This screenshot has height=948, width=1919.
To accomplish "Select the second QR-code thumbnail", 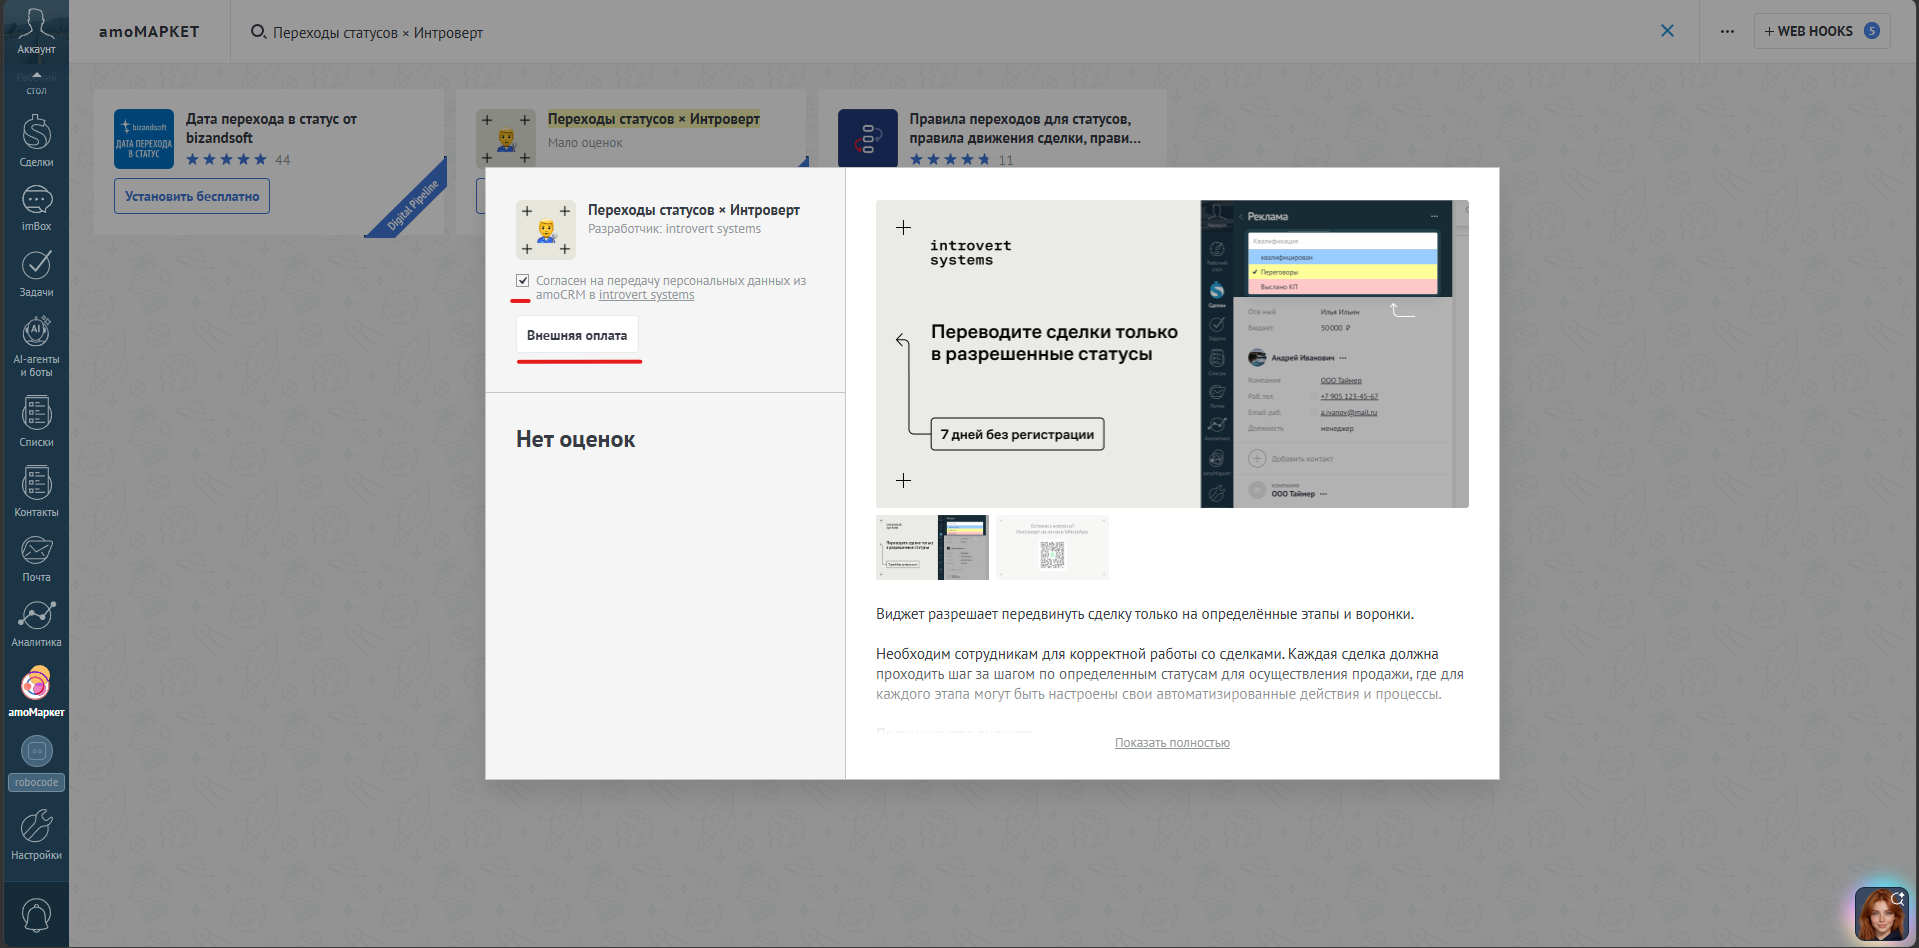I will point(1052,547).
